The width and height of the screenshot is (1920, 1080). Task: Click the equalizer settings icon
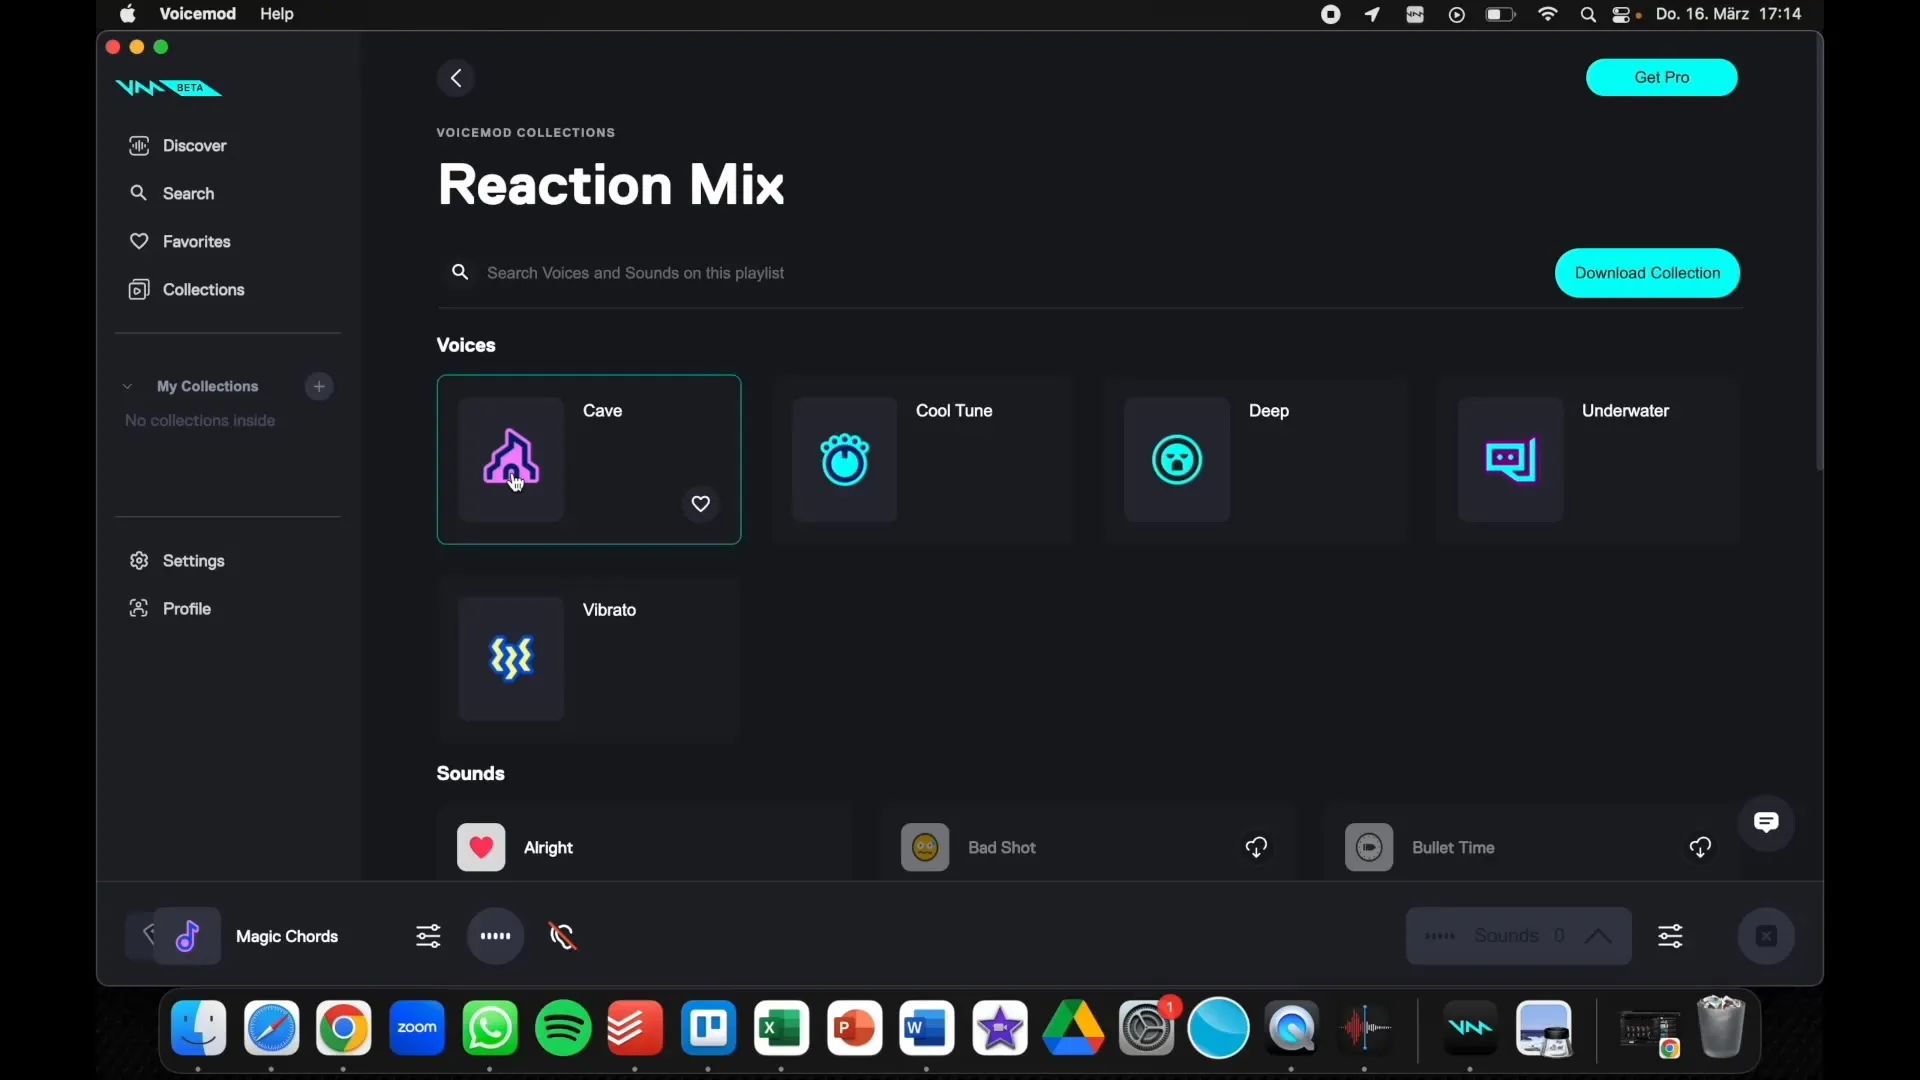pyautogui.click(x=429, y=935)
